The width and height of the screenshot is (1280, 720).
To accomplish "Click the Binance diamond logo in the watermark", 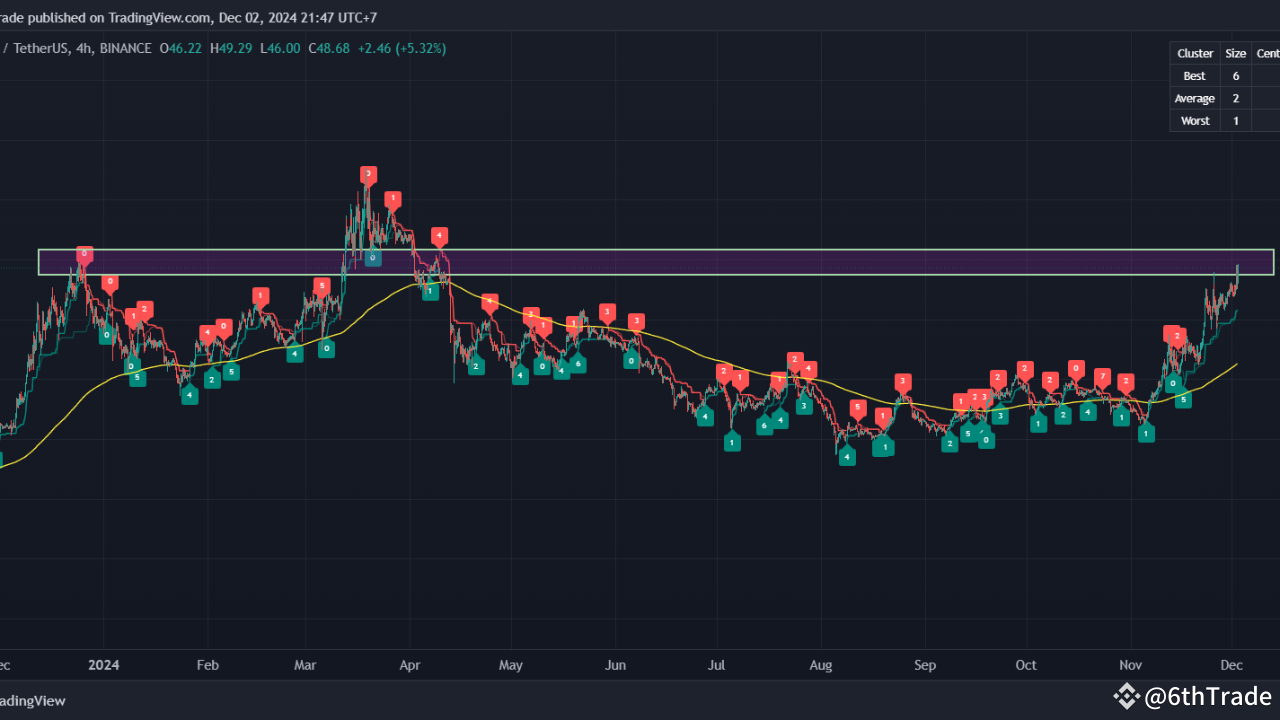I will pos(1127,696).
